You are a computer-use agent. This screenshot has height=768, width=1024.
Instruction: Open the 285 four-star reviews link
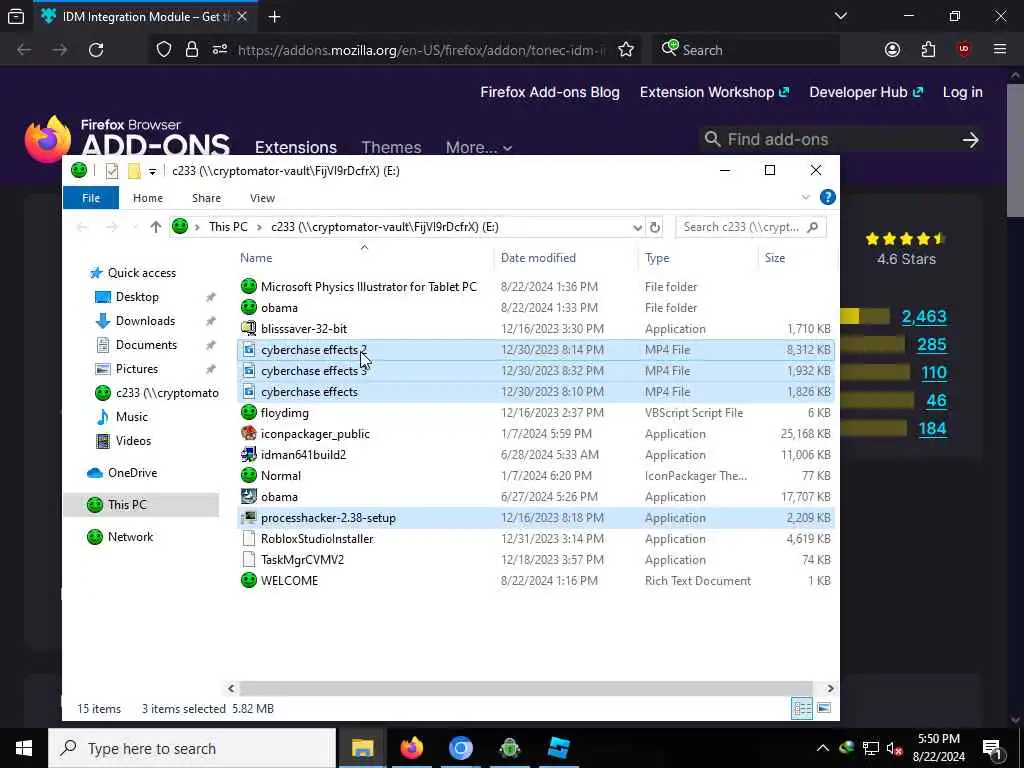tap(932, 344)
